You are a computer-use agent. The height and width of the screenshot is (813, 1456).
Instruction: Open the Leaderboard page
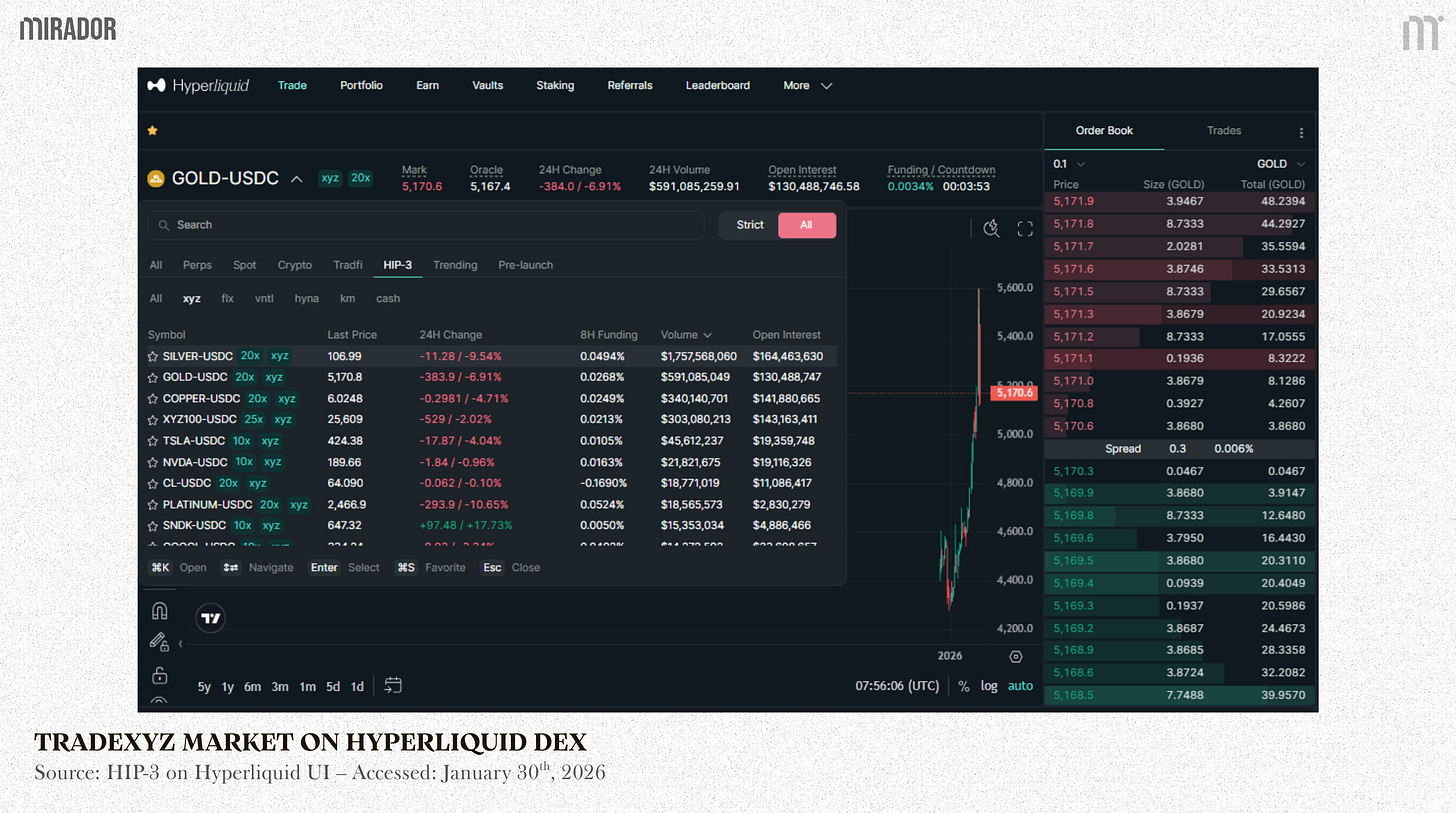point(718,86)
